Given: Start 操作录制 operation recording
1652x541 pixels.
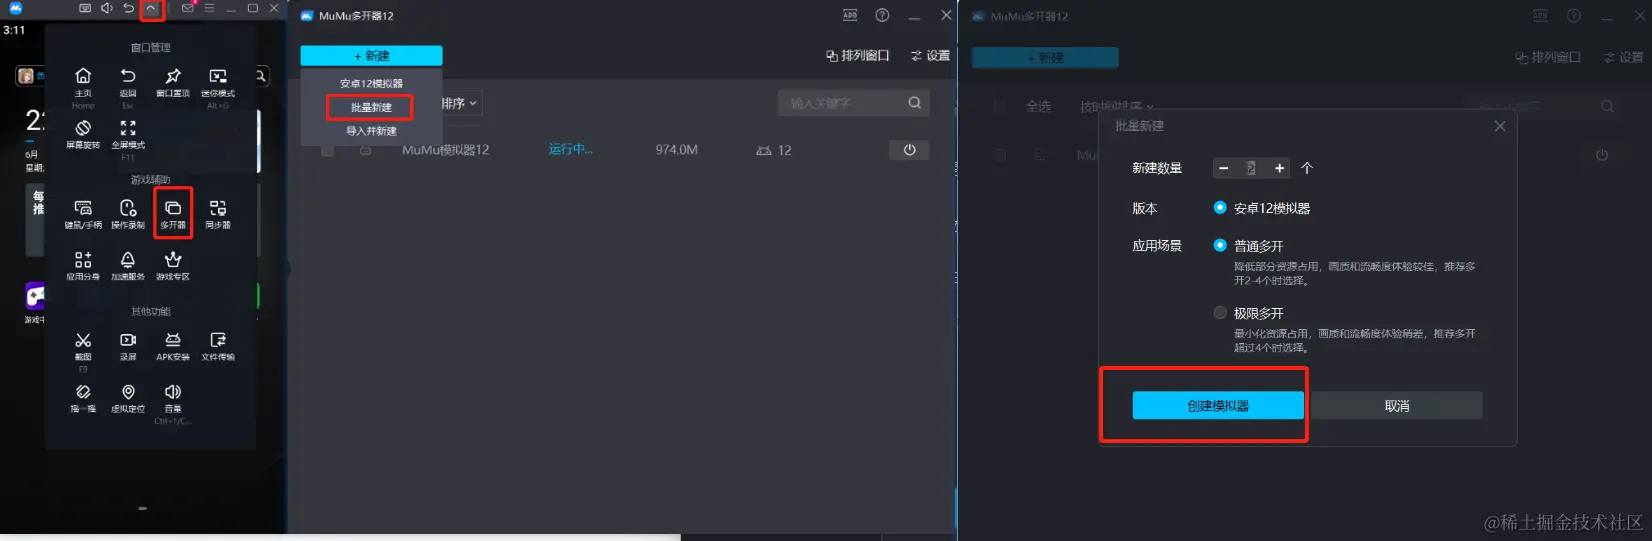Looking at the screenshot, I should [128, 208].
